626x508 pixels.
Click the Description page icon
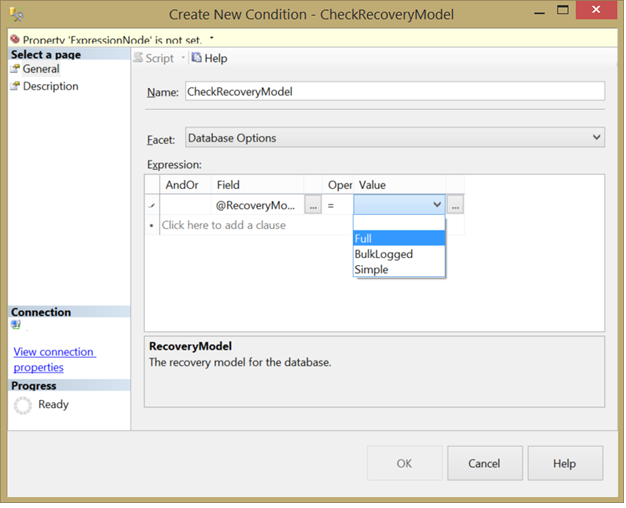(15, 86)
